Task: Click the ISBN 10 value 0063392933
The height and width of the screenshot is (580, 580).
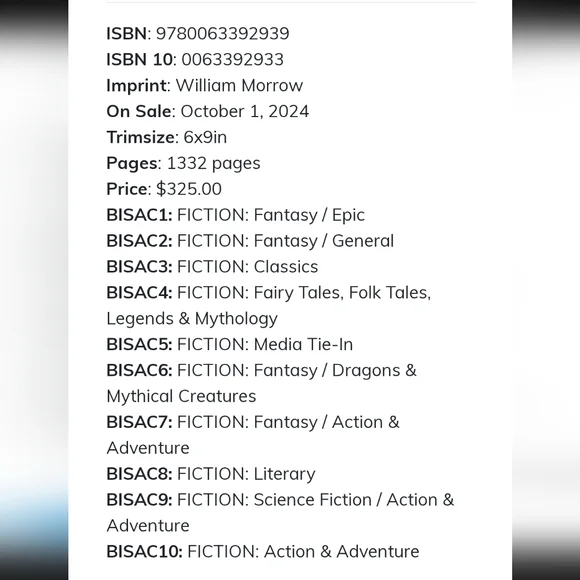Action: pyautogui.click(x=232, y=60)
